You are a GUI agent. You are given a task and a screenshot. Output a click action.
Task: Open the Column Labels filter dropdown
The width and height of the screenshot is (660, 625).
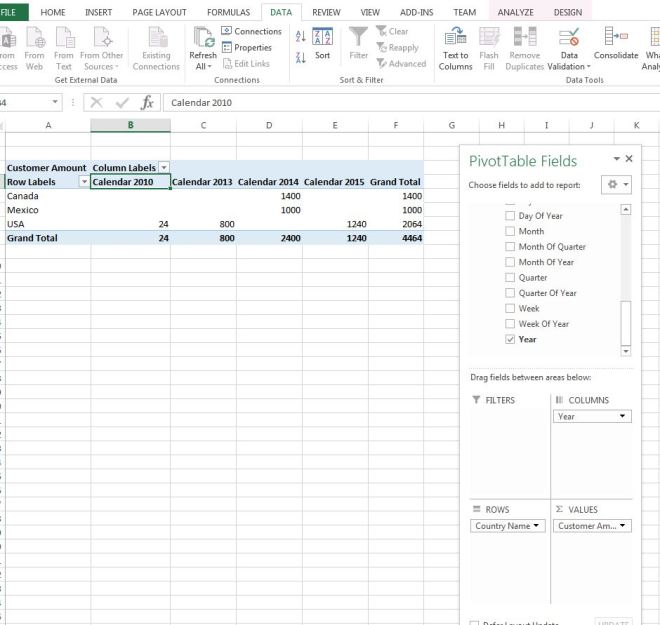[164, 168]
